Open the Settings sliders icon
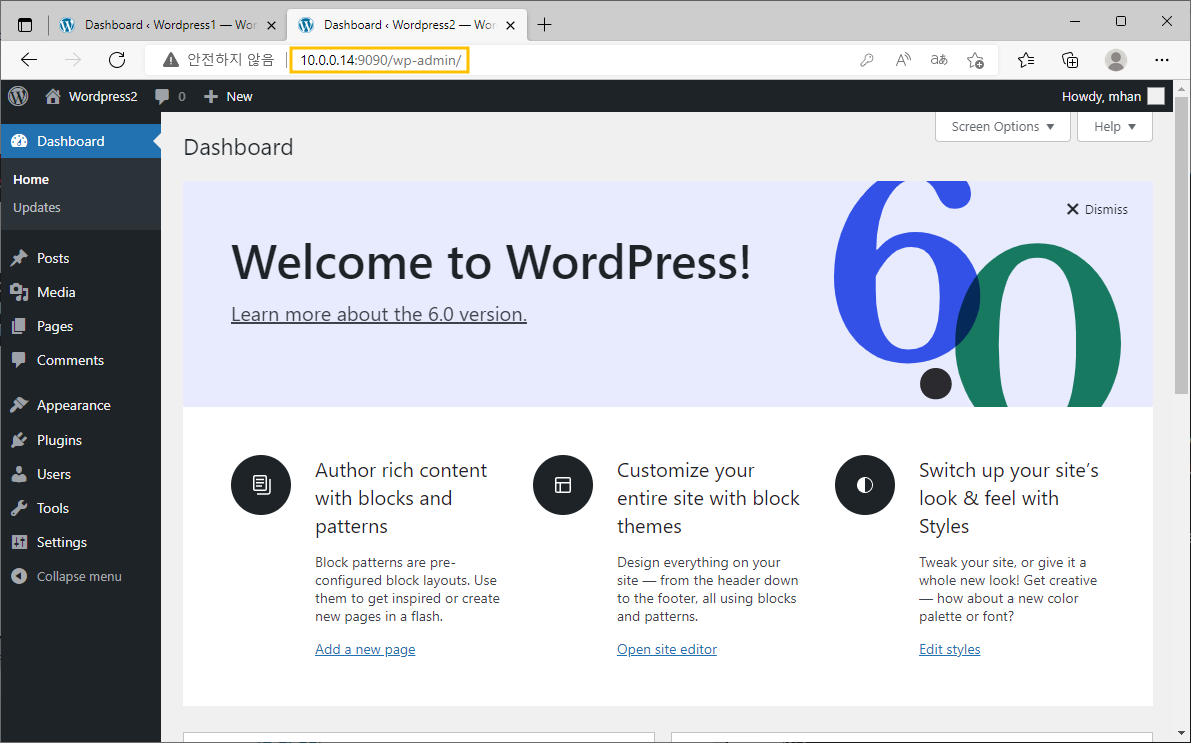Viewport: 1191px width, 743px height. pyautogui.click(x=19, y=542)
